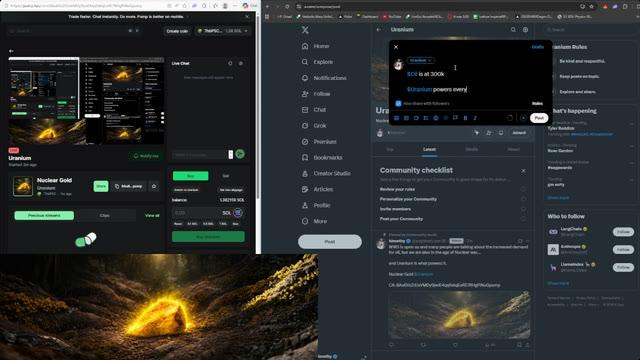Click the green Buy Uranium button
Screen dimensions: 640x360
point(208,237)
